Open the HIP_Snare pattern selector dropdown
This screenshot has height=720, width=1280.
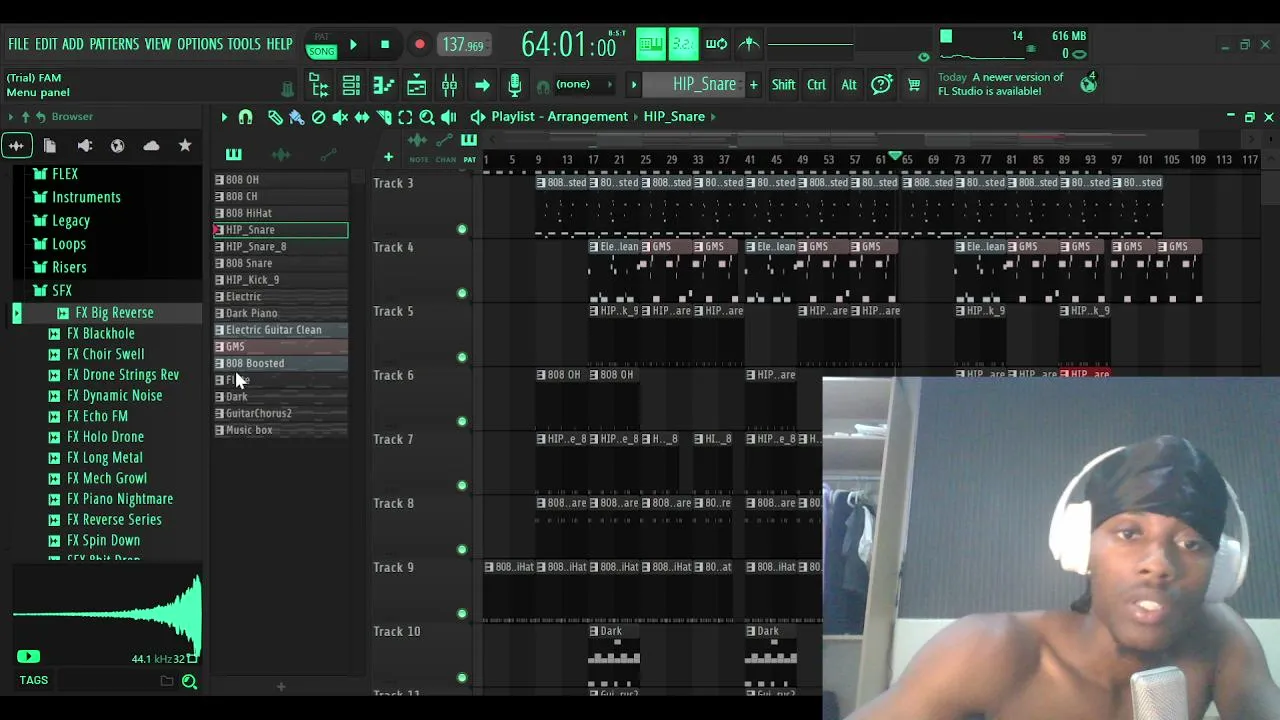click(x=694, y=84)
